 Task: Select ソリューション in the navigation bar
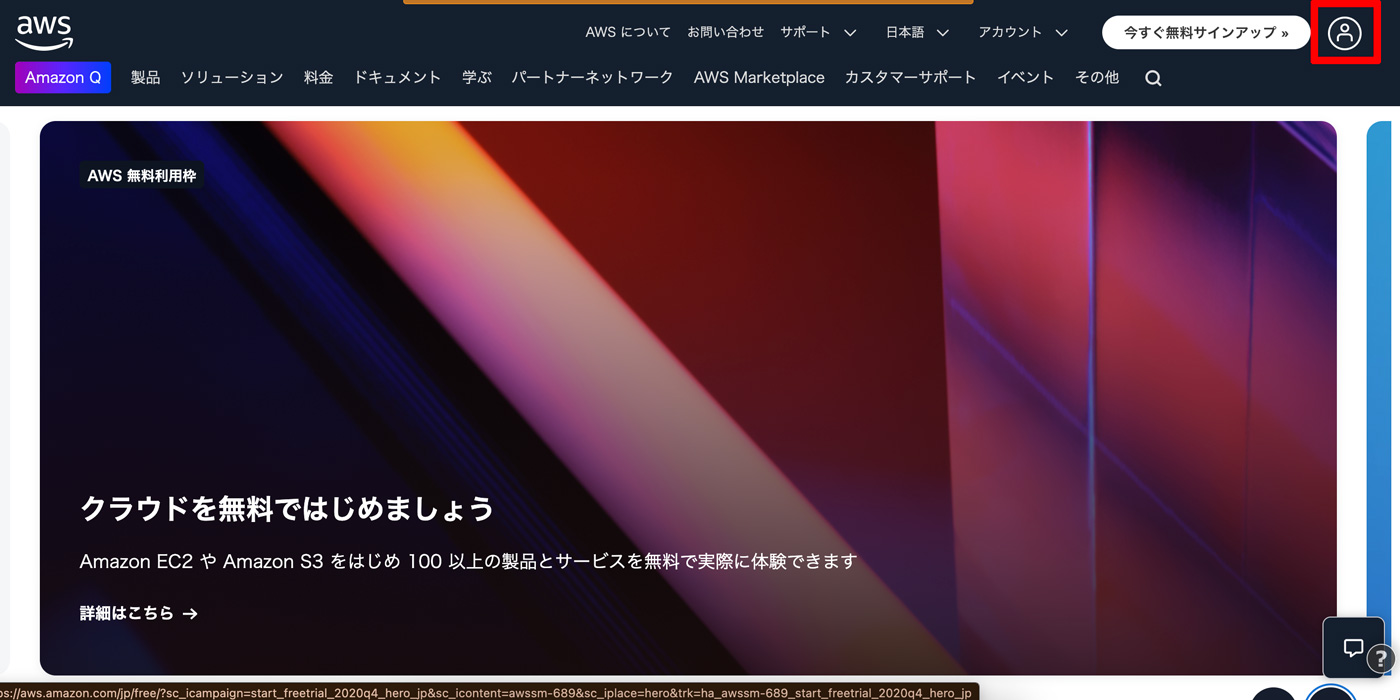point(232,77)
